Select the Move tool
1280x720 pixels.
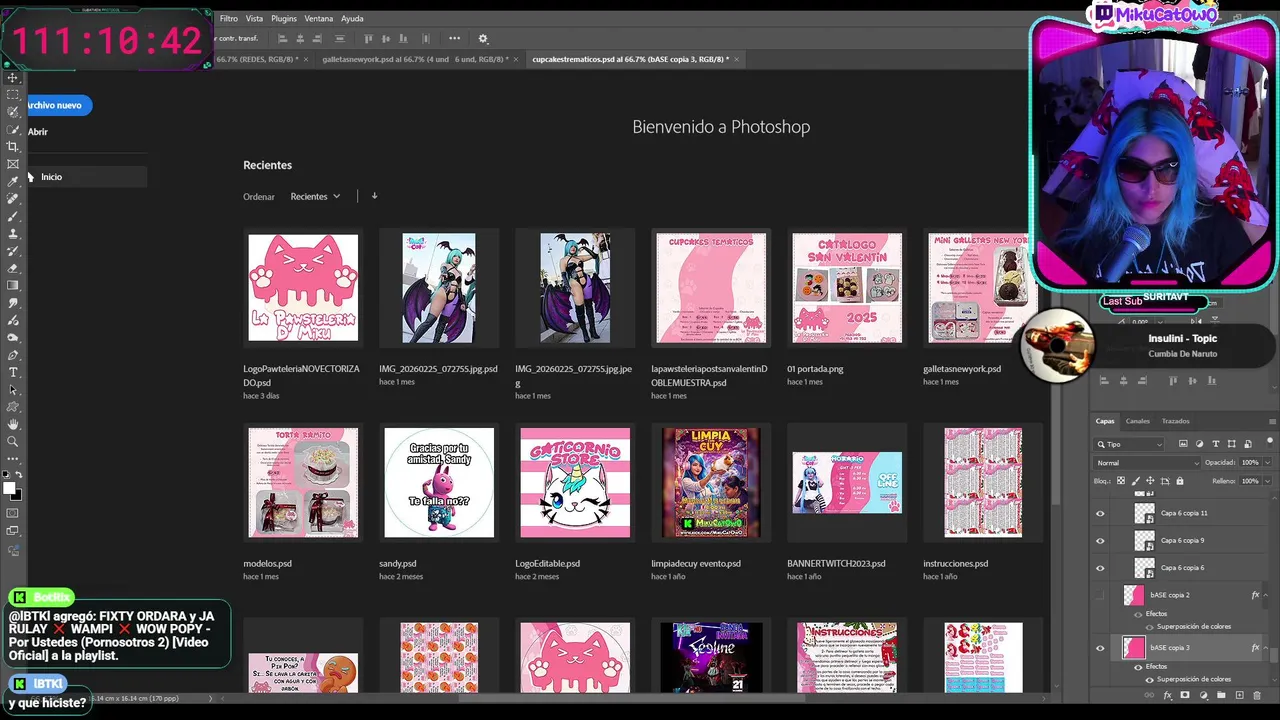[x=13, y=77]
